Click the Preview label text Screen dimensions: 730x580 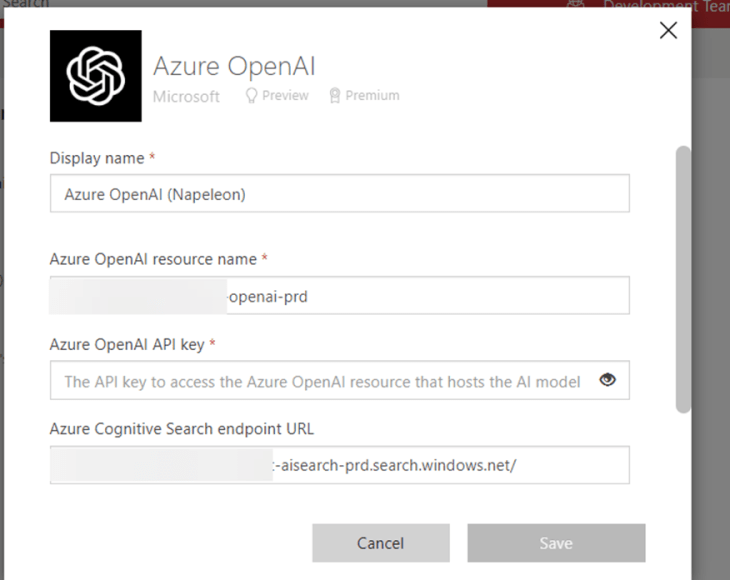coord(285,96)
